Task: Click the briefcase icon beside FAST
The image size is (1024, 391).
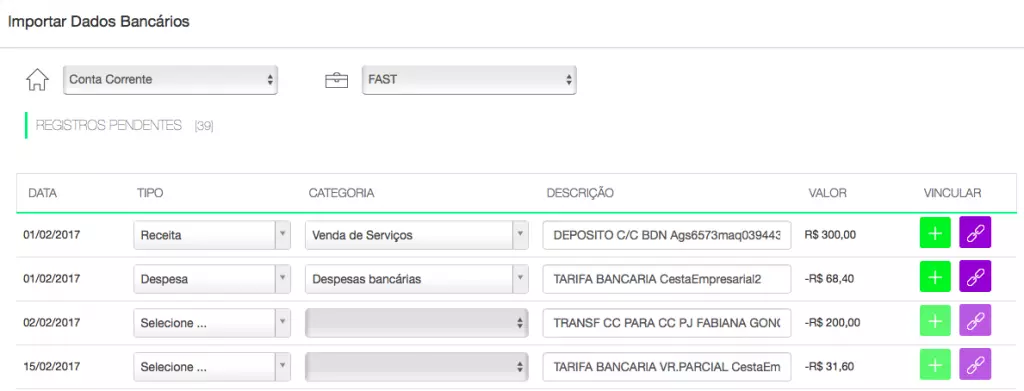Action: click(336, 80)
